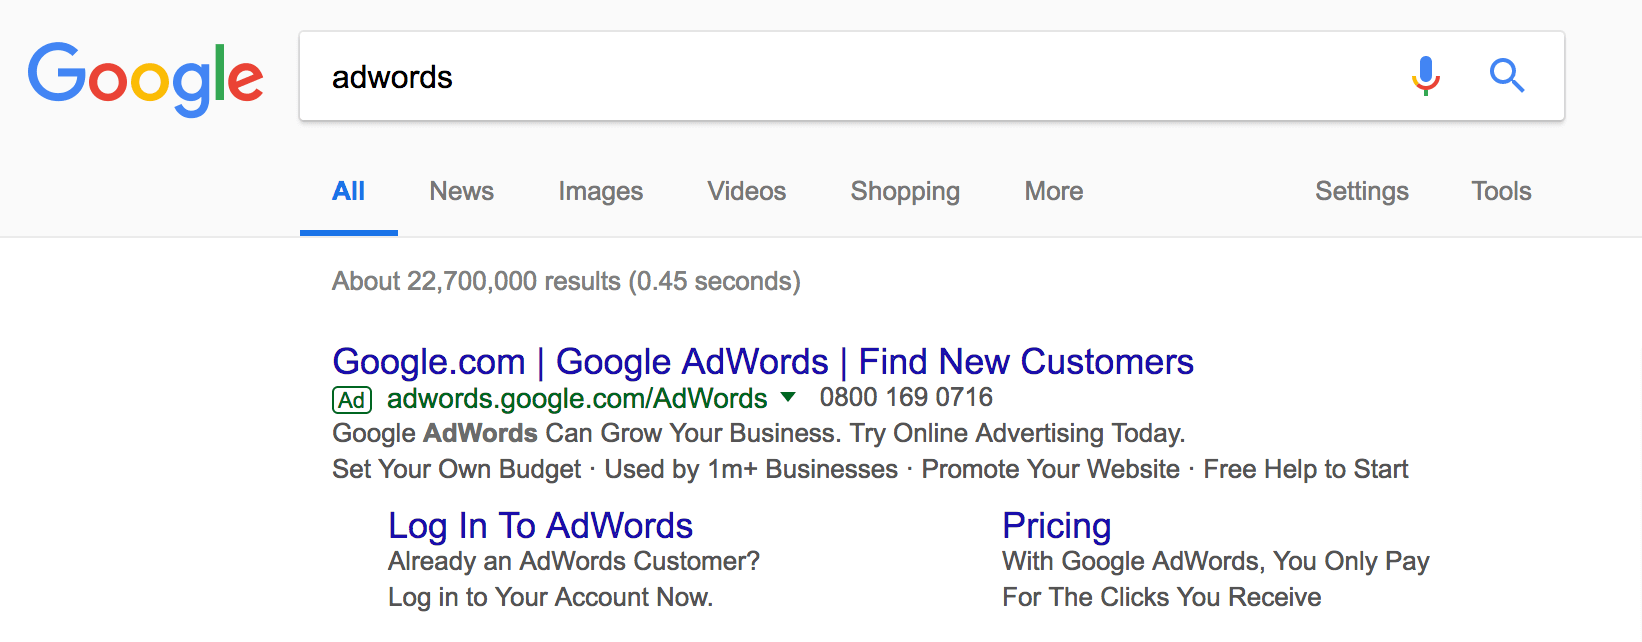The height and width of the screenshot is (642, 1642).
Task: Open the More search categories menu
Action: (x=1053, y=191)
